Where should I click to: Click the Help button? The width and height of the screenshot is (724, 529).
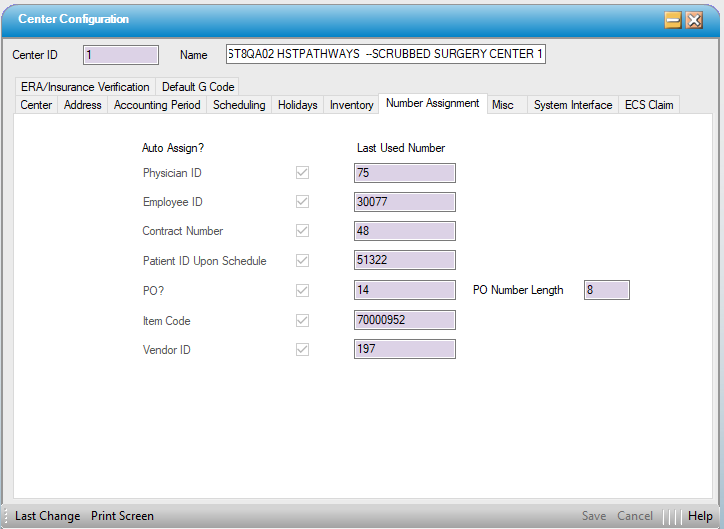point(700,516)
